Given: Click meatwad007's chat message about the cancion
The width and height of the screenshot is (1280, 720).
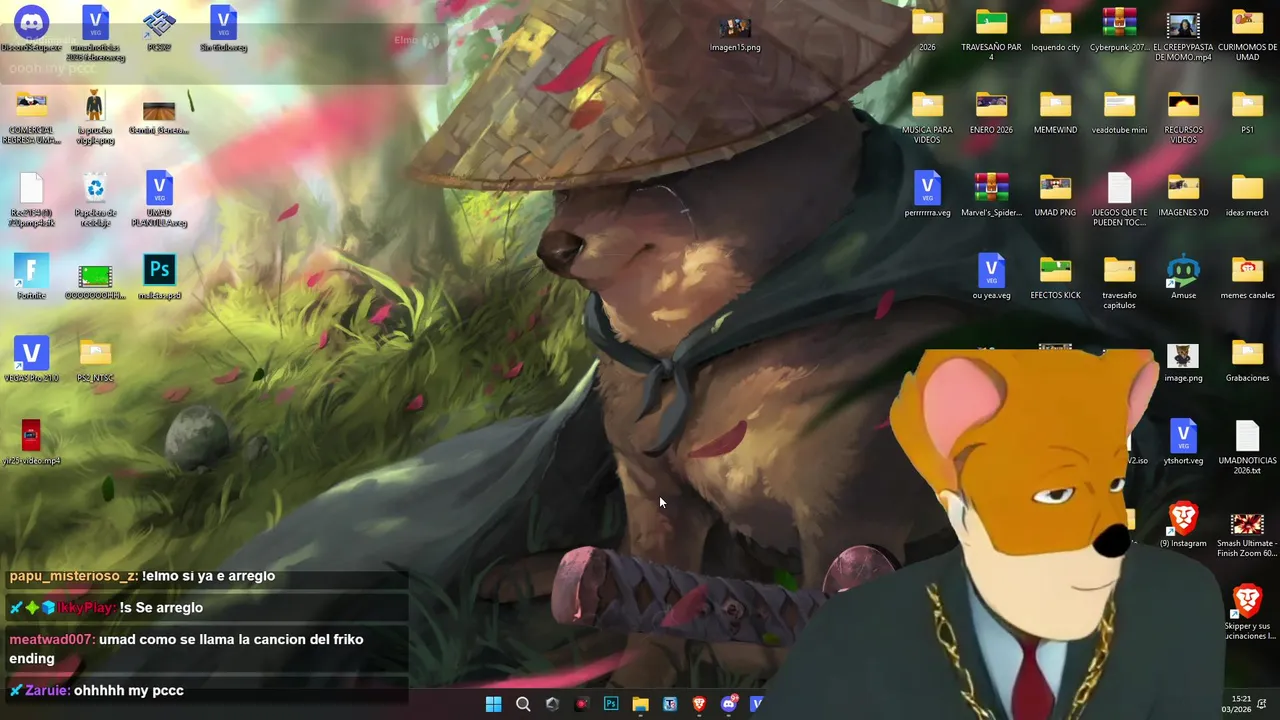Looking at the screenshot, I should coord(205,649).
